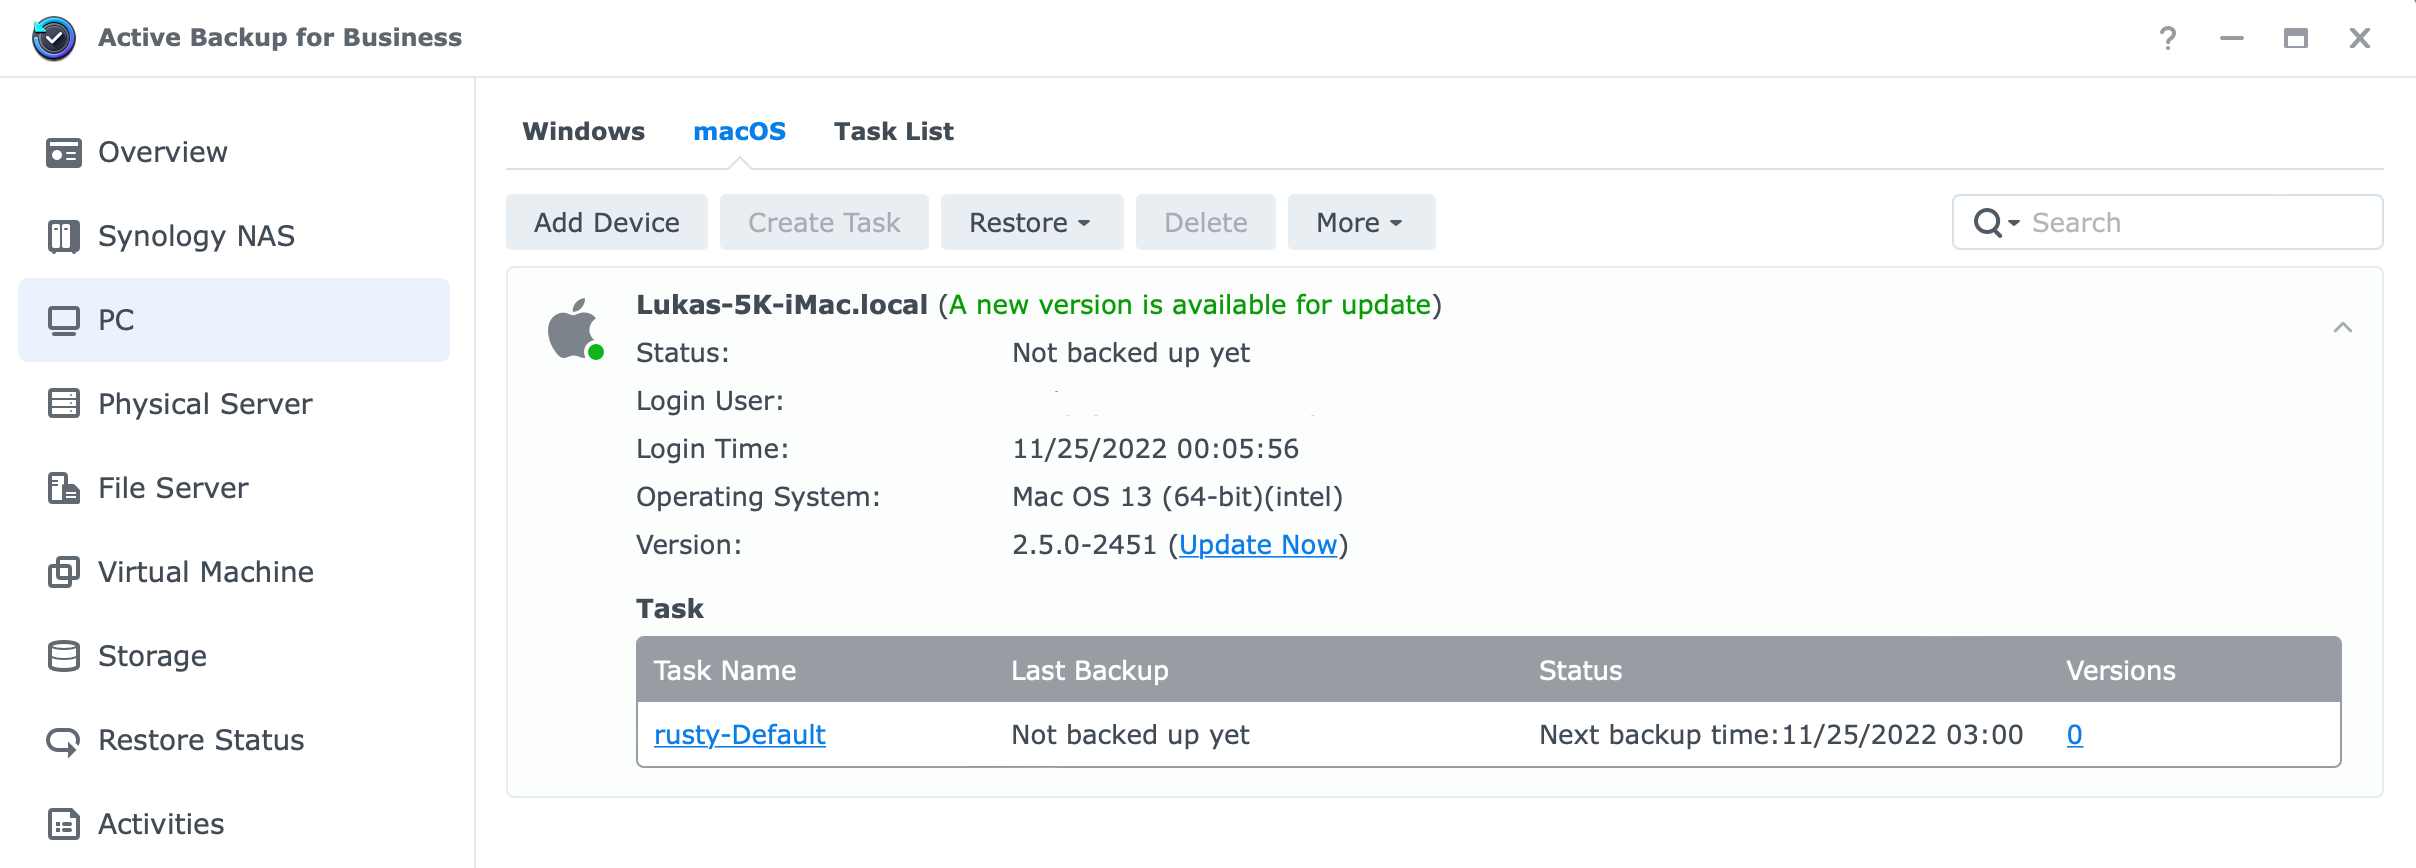
Task: Click the login time 11/25/2022 00:05:56
Action: 1156,449
